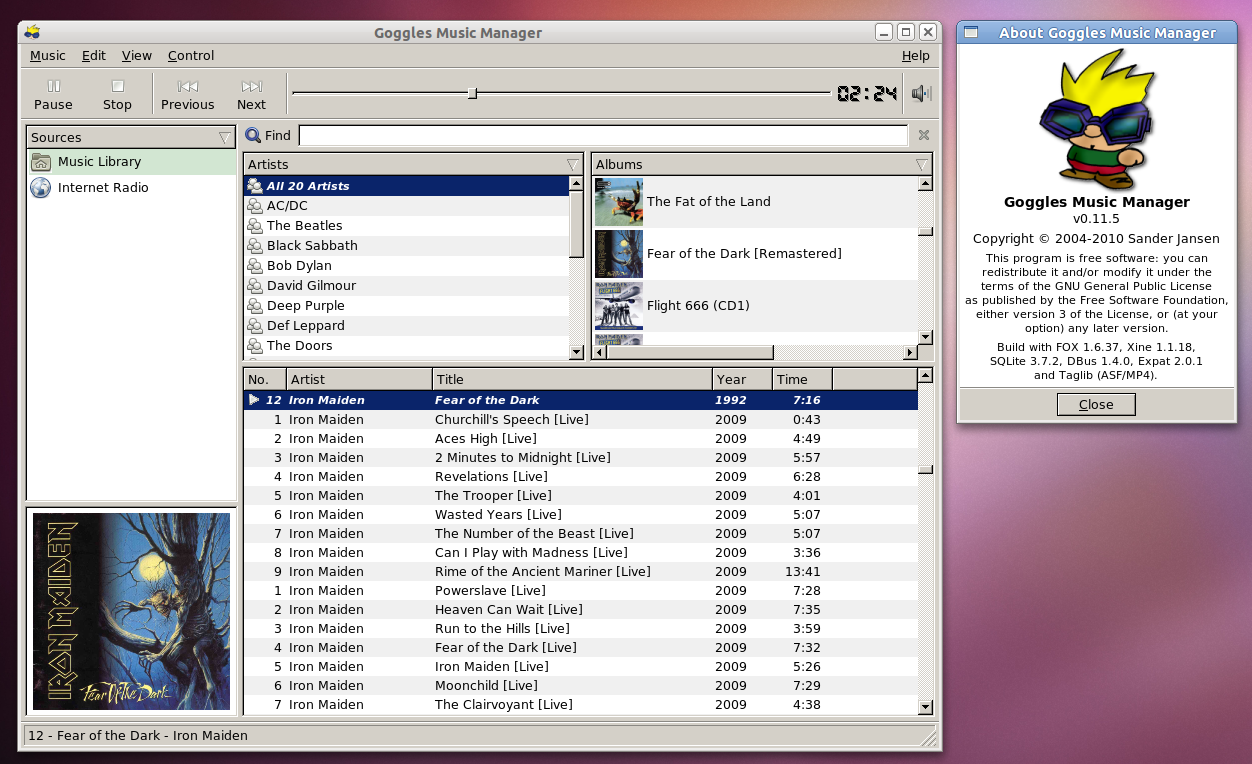Screen dimensions: 1252x764
Task: Select Bob Dylan artist
Action: [x=406, y=265]
